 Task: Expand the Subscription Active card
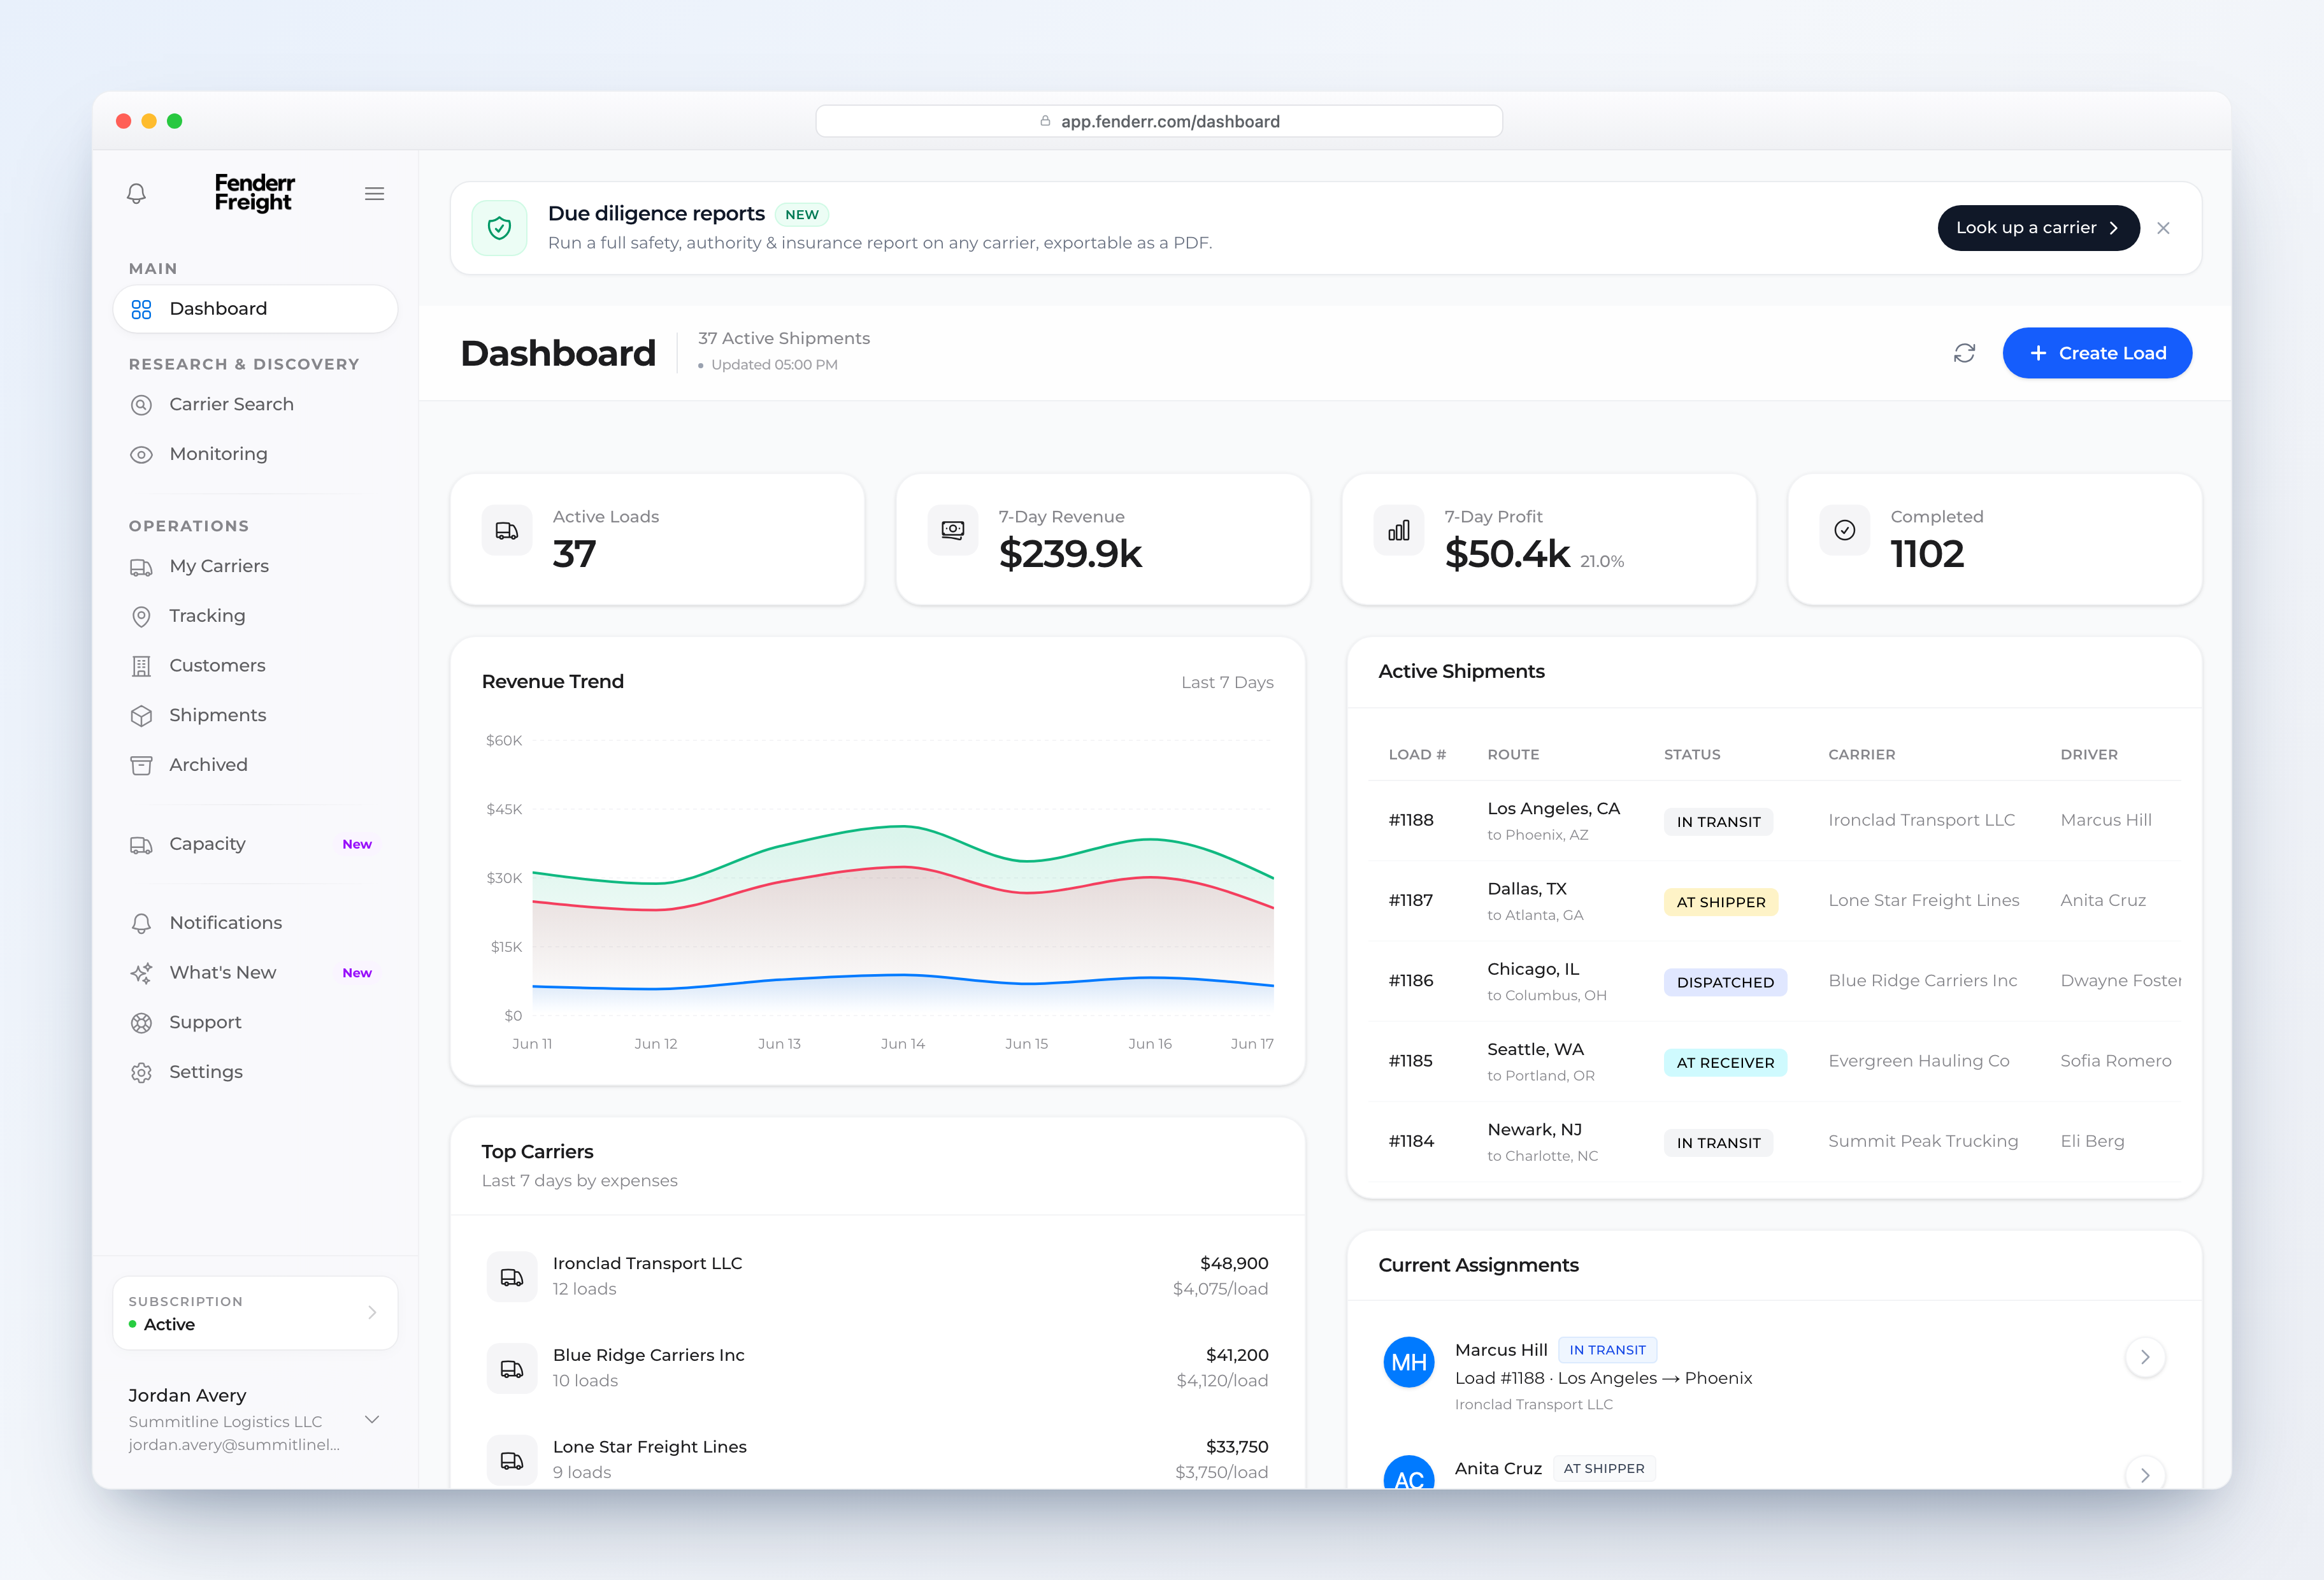[255, 1313]
